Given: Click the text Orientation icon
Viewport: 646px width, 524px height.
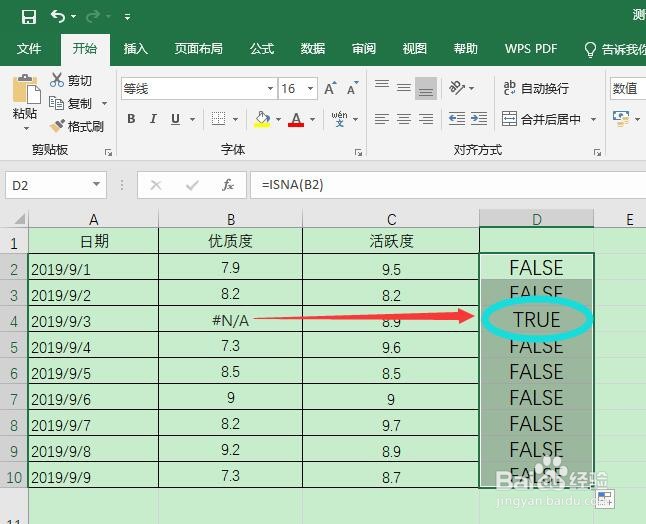Looking at the screenshot, I should [457, 88].
